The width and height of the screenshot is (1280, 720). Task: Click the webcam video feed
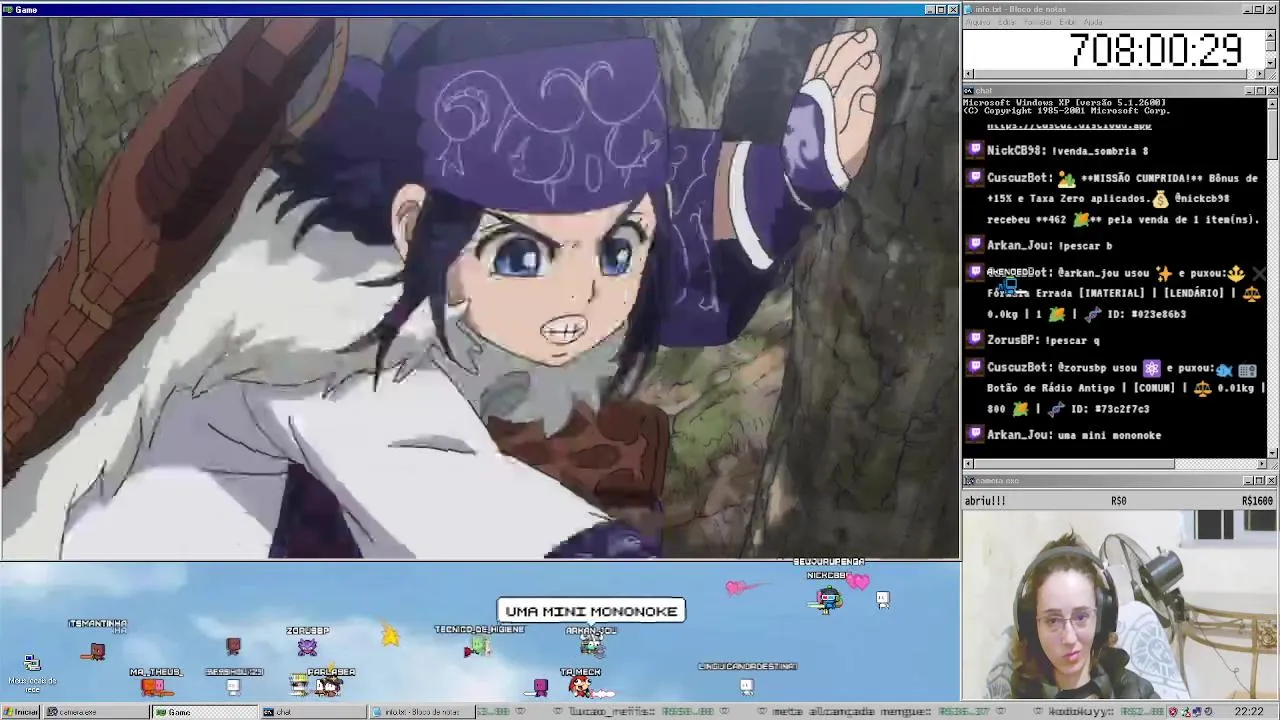click(x=1120, y=604)
